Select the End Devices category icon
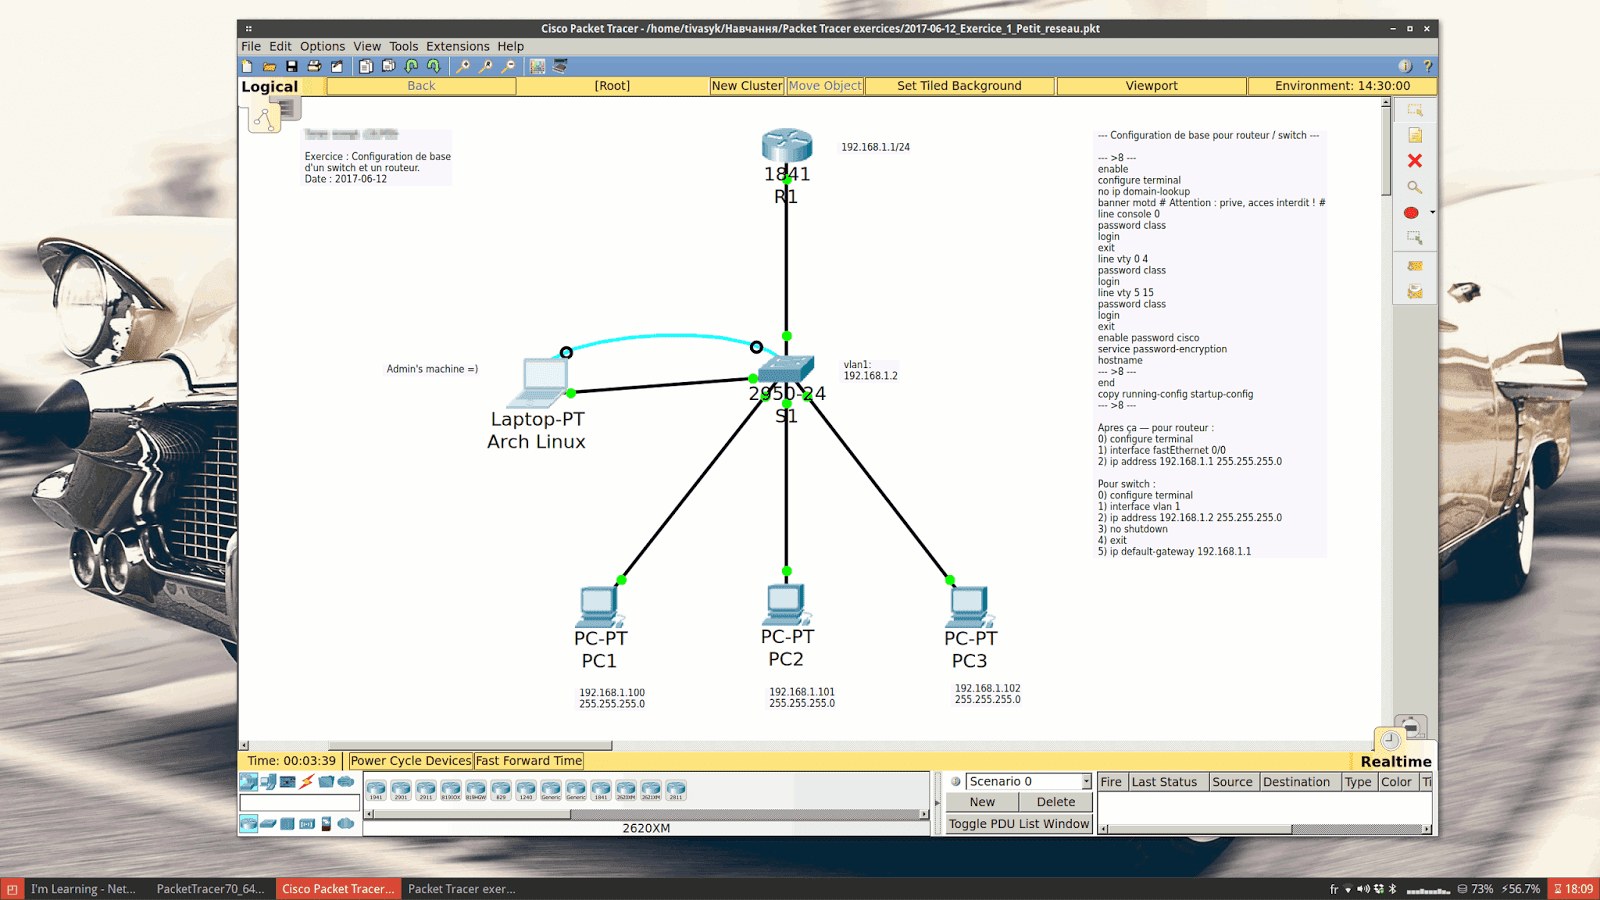 (268, 782)
